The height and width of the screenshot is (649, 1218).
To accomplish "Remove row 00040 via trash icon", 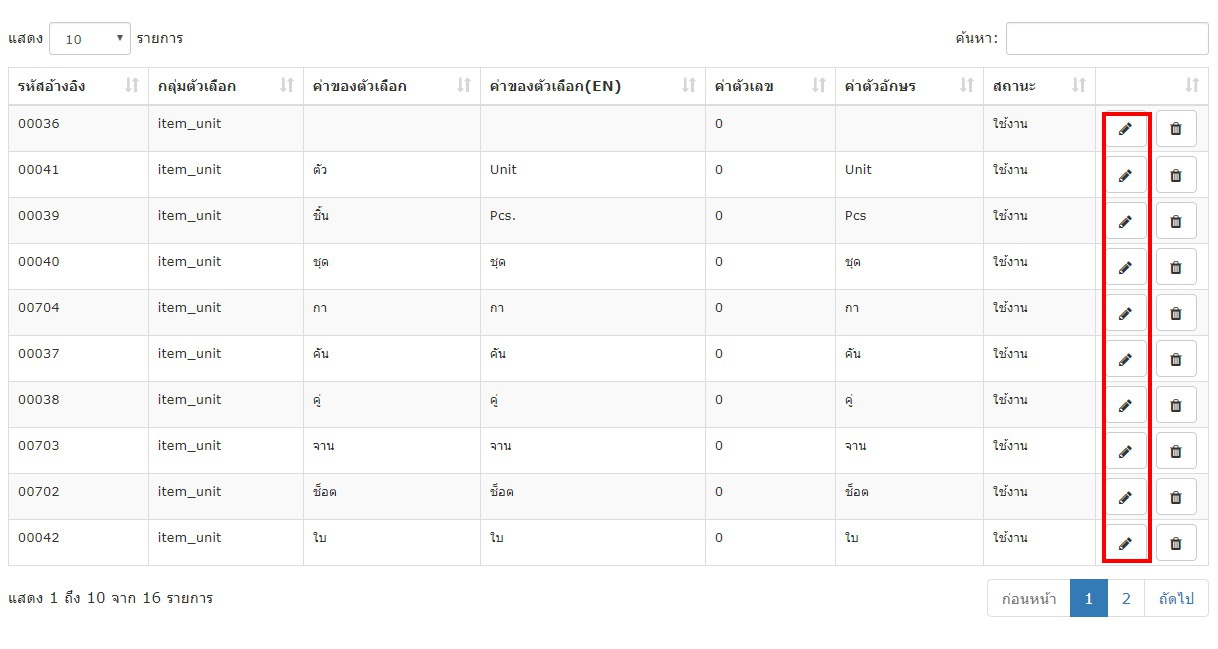I will coord(1176,267).
